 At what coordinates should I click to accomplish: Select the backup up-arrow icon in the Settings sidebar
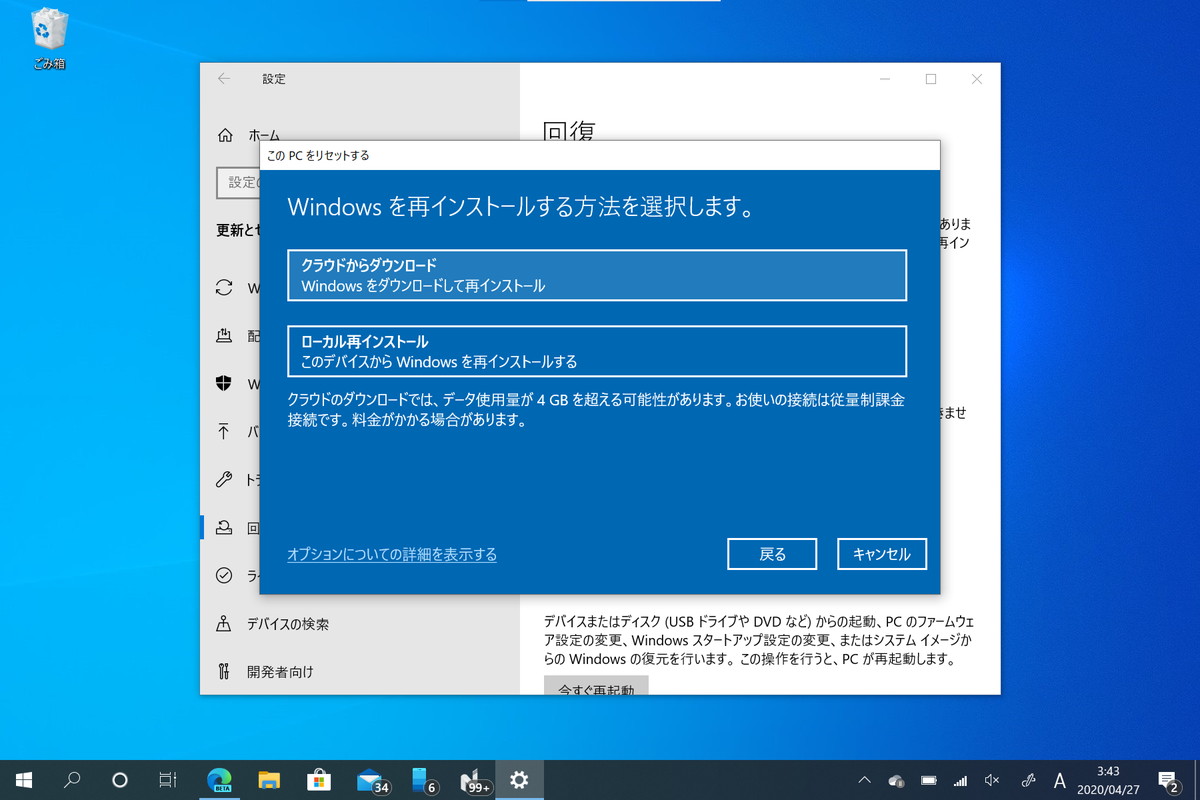click(224, 432)
